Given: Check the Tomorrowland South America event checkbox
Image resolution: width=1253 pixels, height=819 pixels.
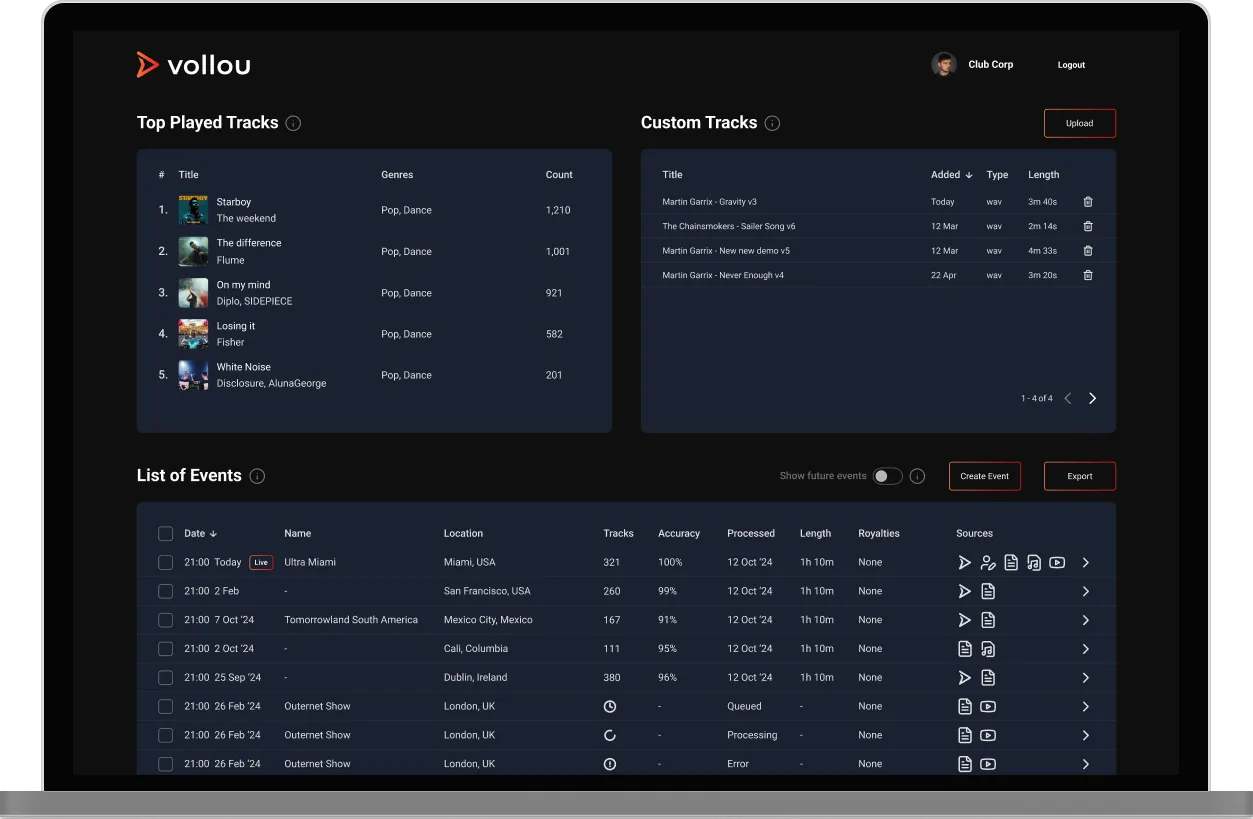Looking at the screenshot, I should tap(166, 620).
